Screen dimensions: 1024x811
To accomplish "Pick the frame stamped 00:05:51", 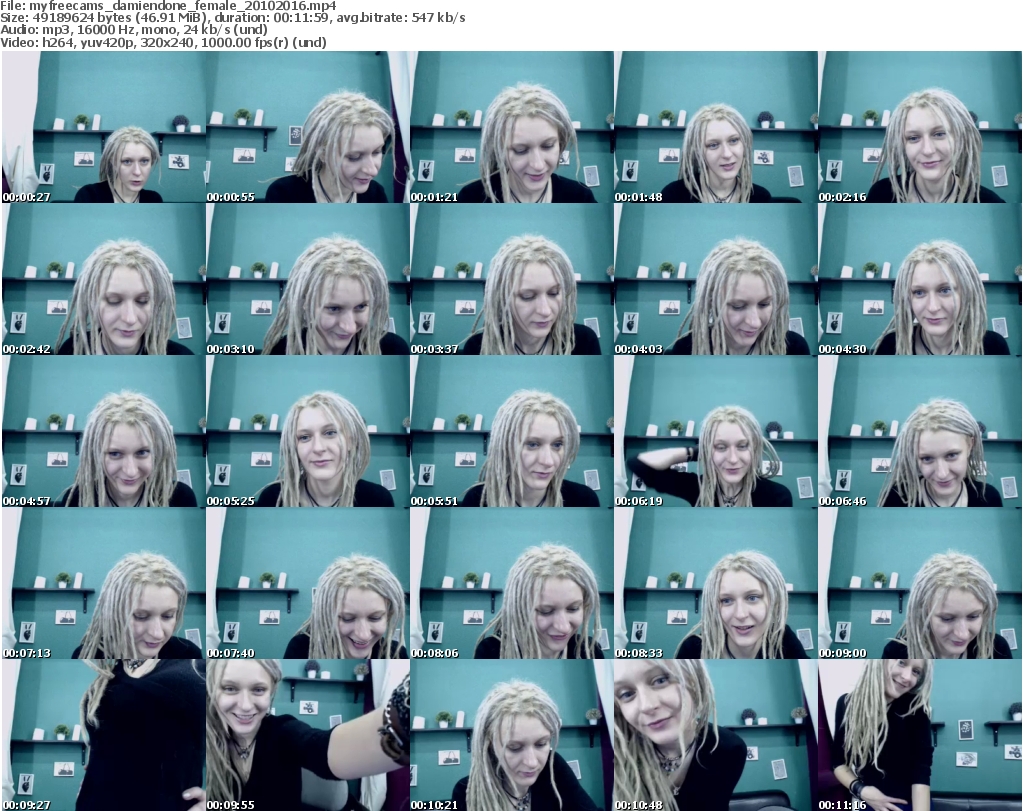I will click(511, 432).
